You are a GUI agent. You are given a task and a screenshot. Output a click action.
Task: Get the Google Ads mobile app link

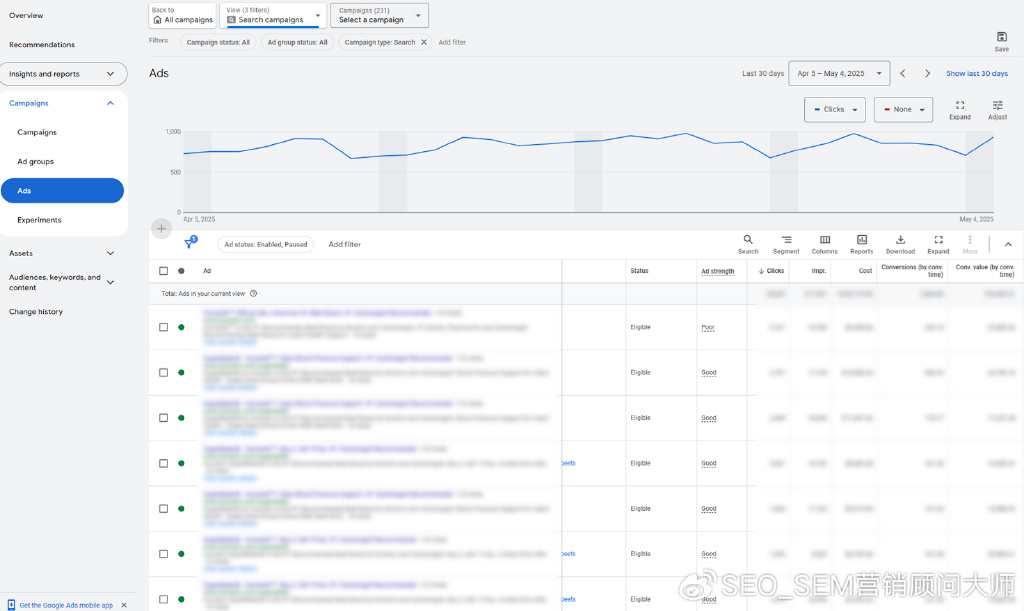(66, 605)
